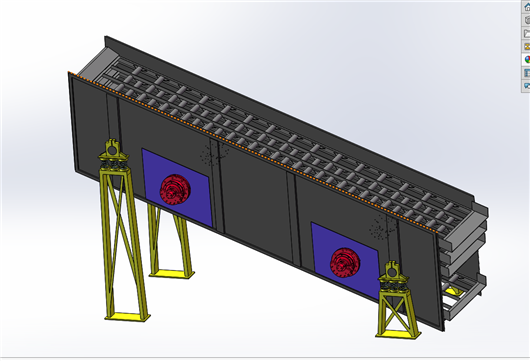Open the View Palette task pane tab

click(x=527, y=46)
